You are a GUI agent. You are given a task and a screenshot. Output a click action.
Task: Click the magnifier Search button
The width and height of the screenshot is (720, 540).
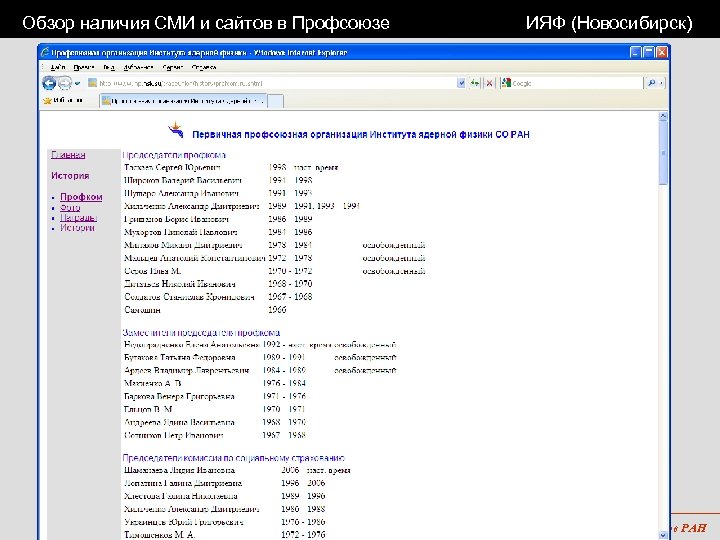coord(651,83)
